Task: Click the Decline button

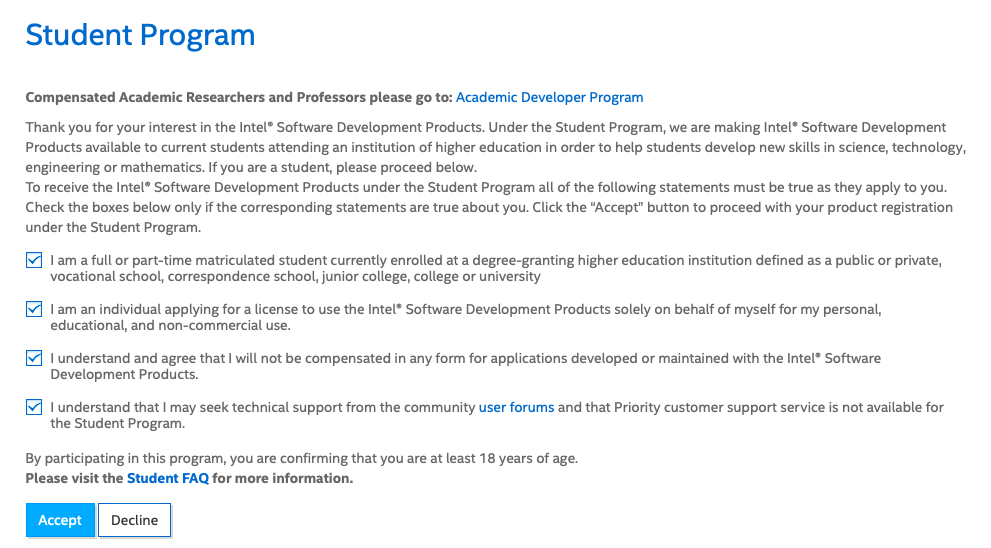Action: pos(135,520)
